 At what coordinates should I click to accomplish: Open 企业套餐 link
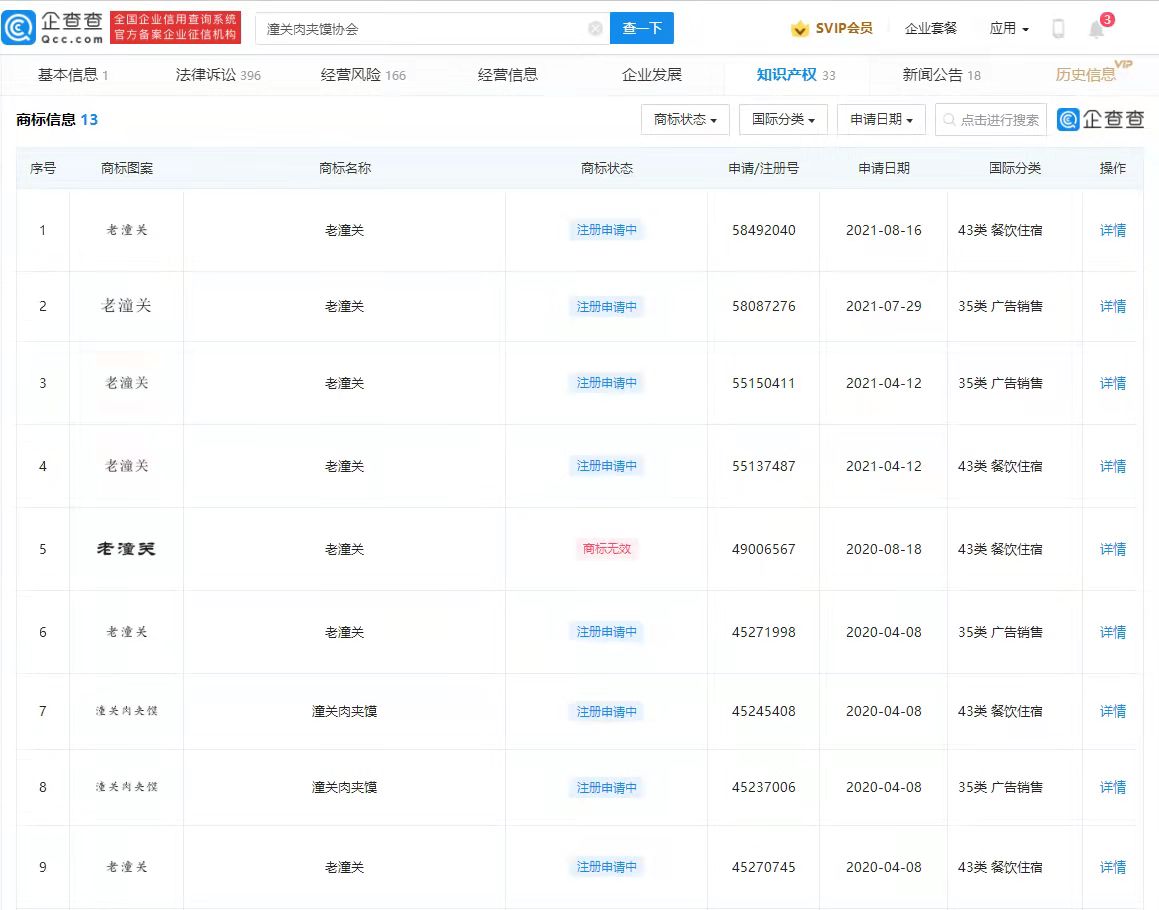[x=931, y=29]
